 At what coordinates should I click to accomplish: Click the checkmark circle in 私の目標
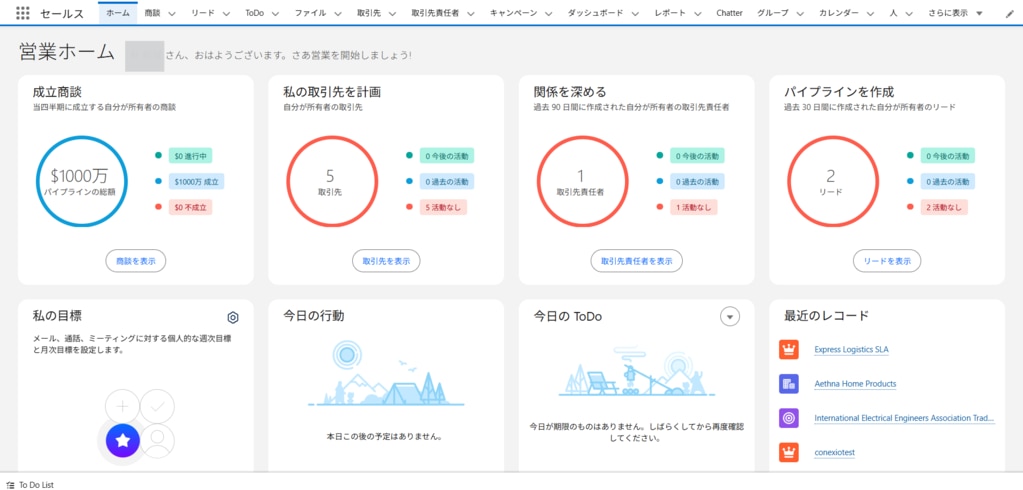click(157, 406)
